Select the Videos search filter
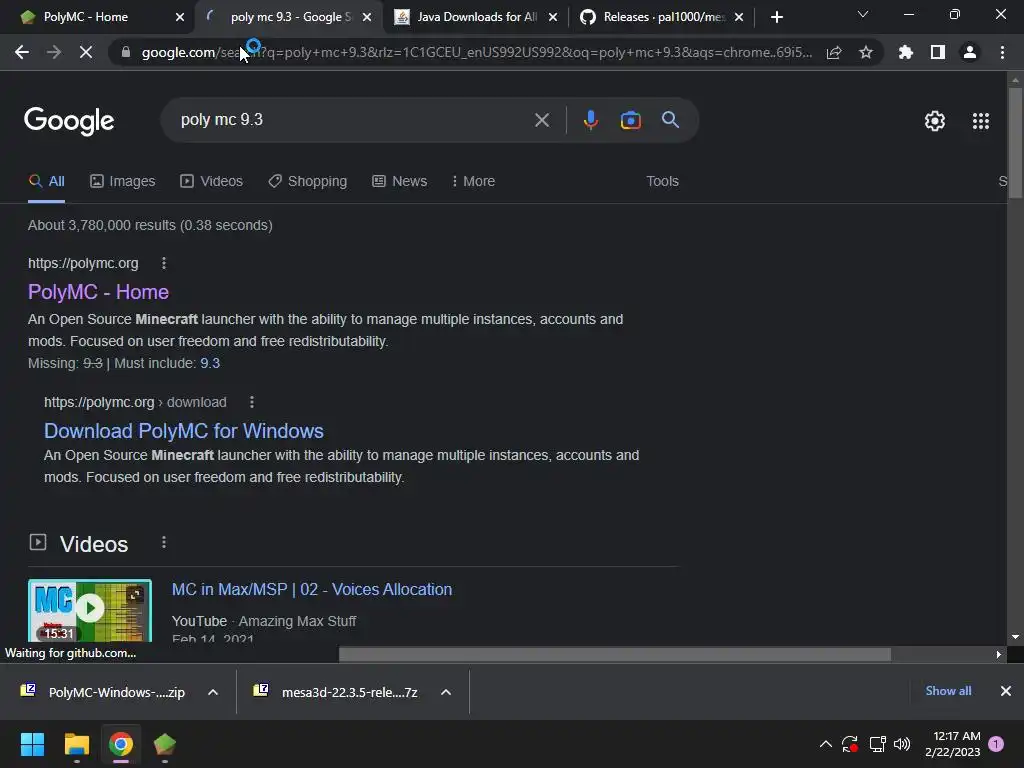 pos(212,181)
